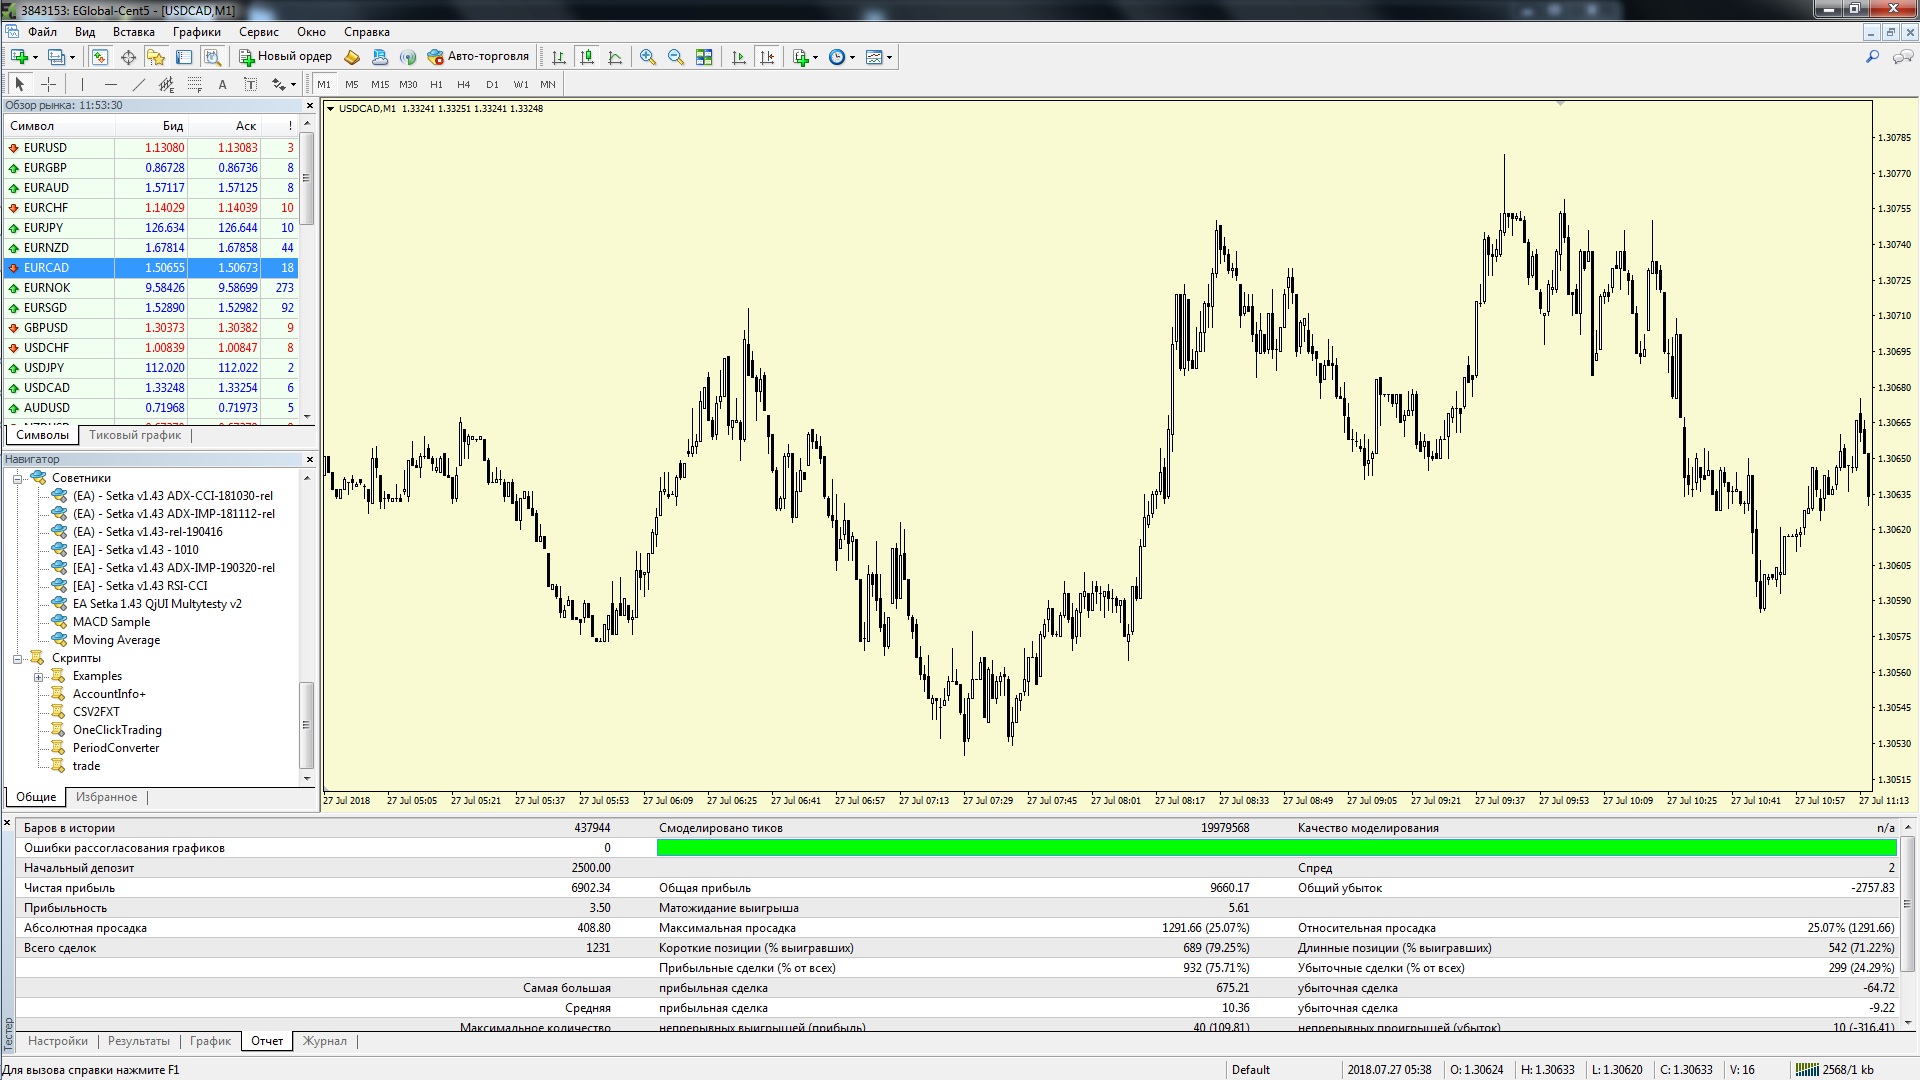Click the Strategy Tester magnifier icon
This screenshot has width=1920, height=1080.
tap(212, 57)
